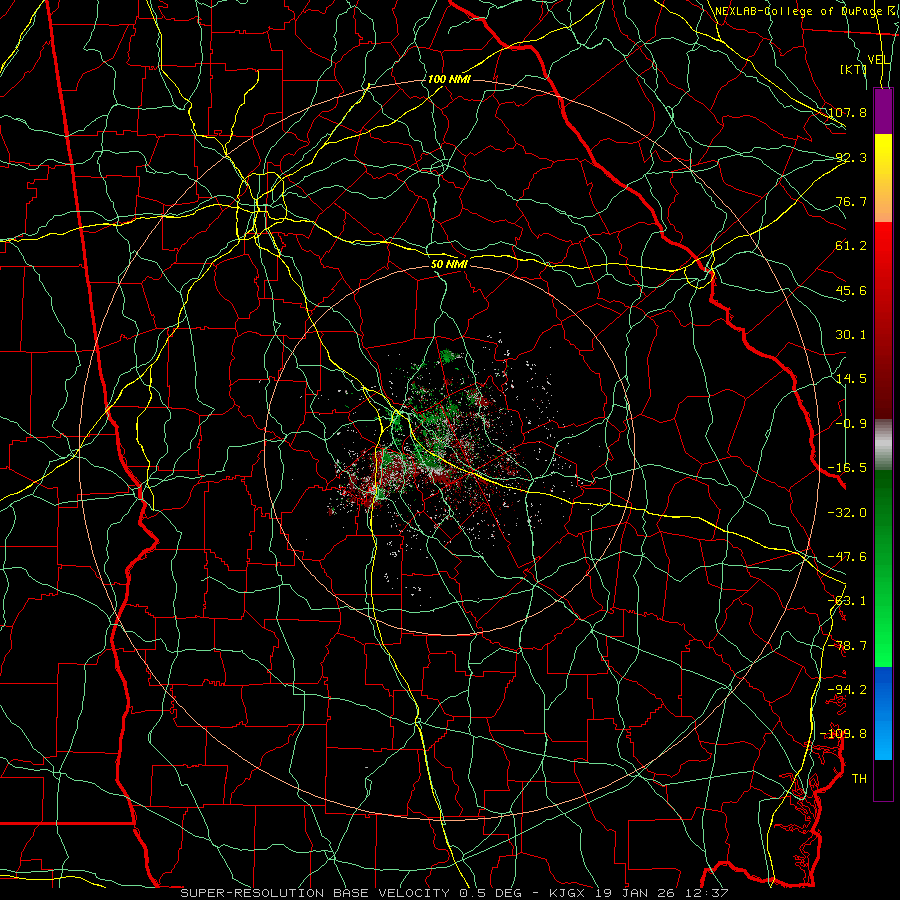
Task: Select the 61.2 velocity scale value
Action: [851, 246]
